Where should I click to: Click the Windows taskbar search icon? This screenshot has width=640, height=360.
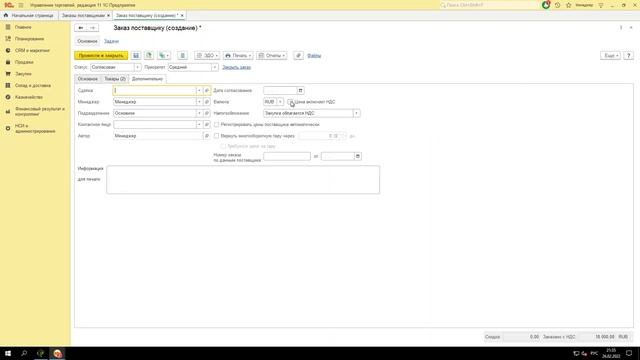point(24,353)
